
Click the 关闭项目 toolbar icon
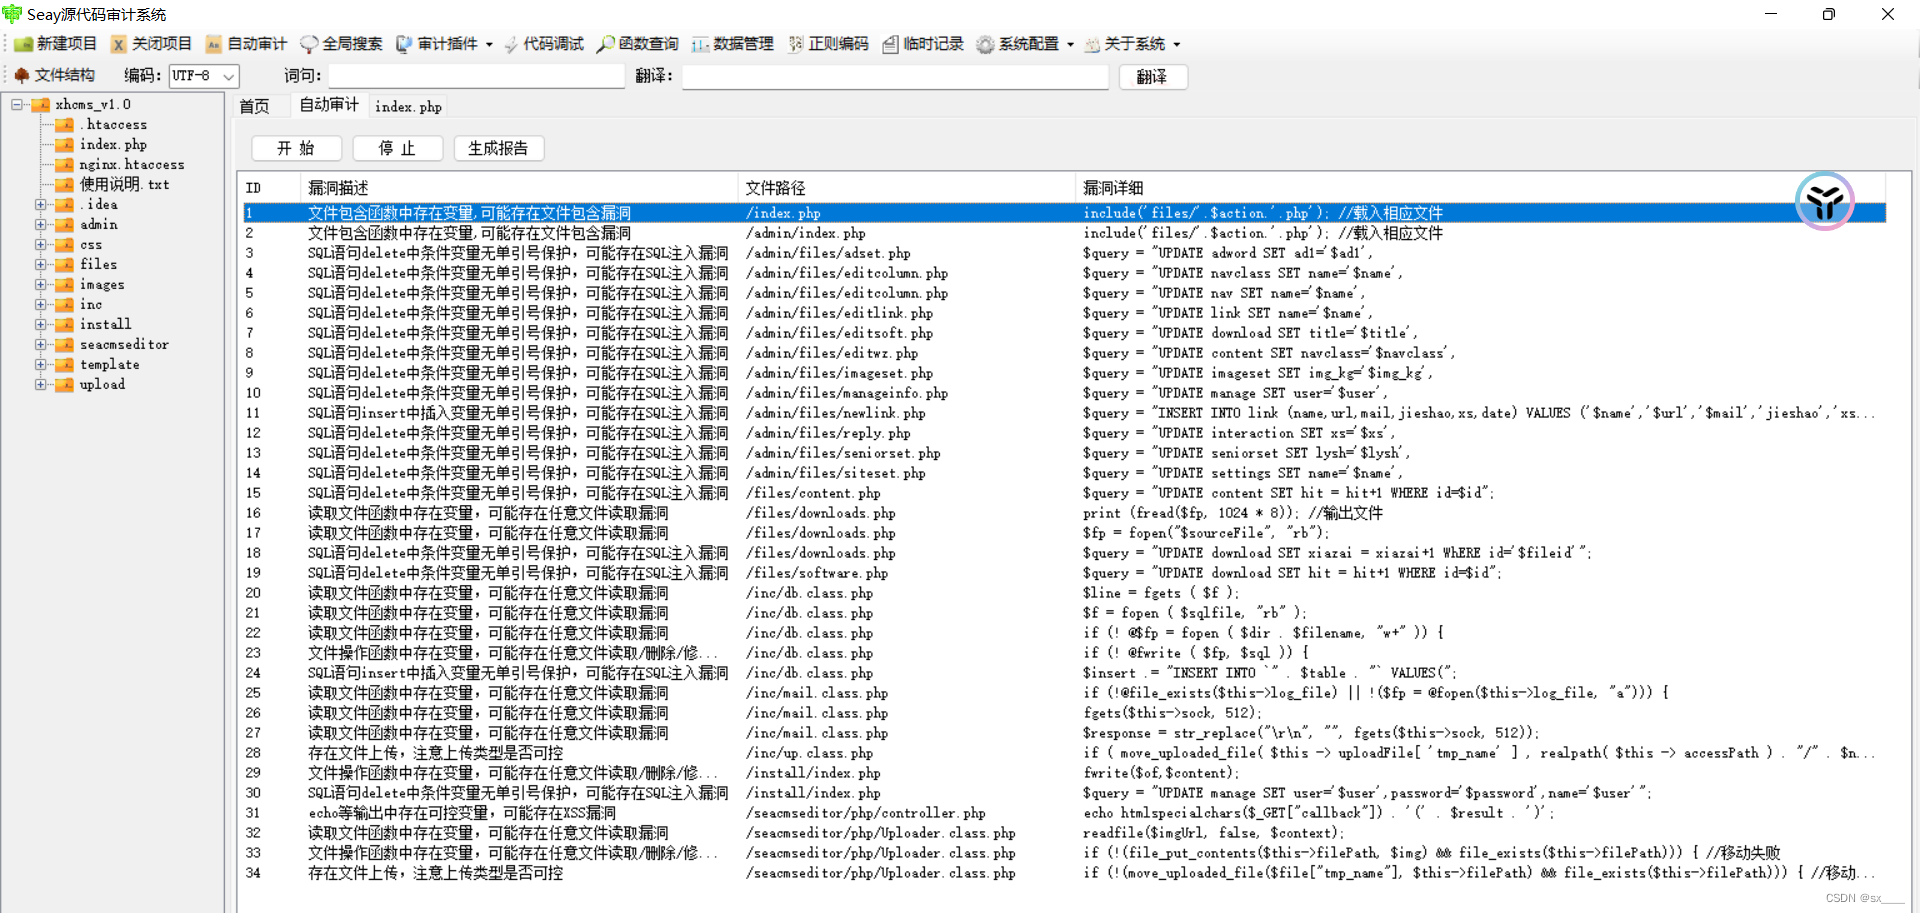[x=119, y=44]
